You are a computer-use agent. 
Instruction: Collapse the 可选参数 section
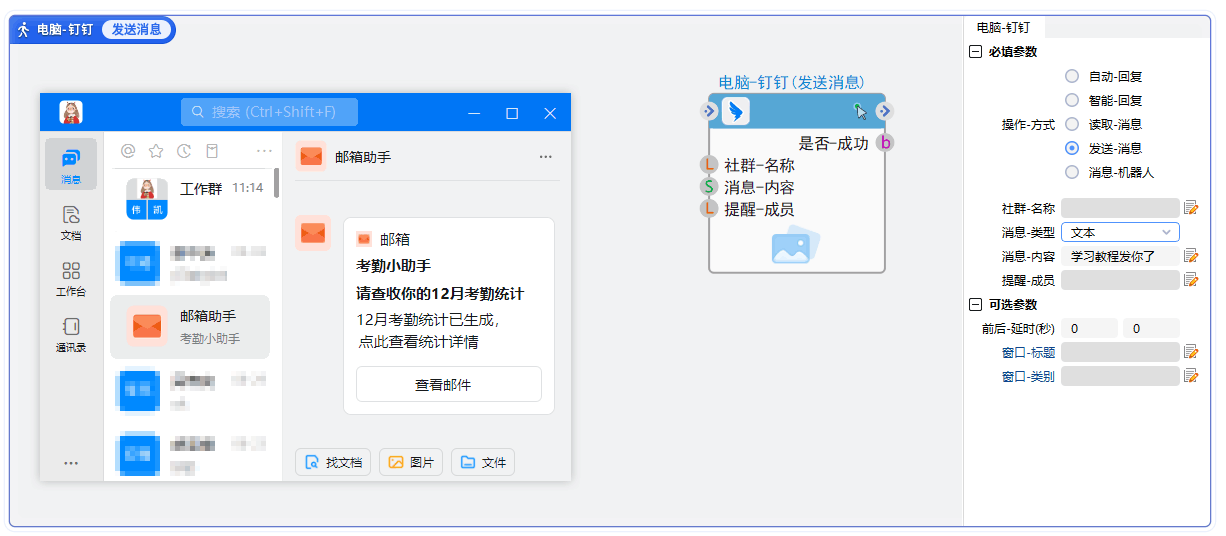976,304
